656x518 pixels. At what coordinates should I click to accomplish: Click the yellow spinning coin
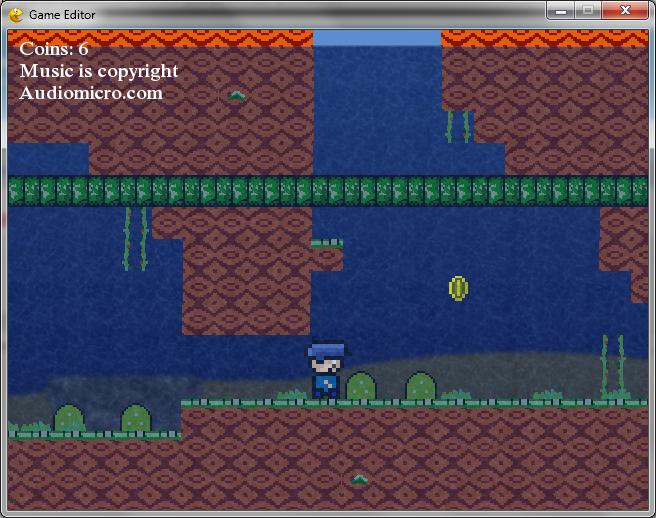[x=458, y=288]
